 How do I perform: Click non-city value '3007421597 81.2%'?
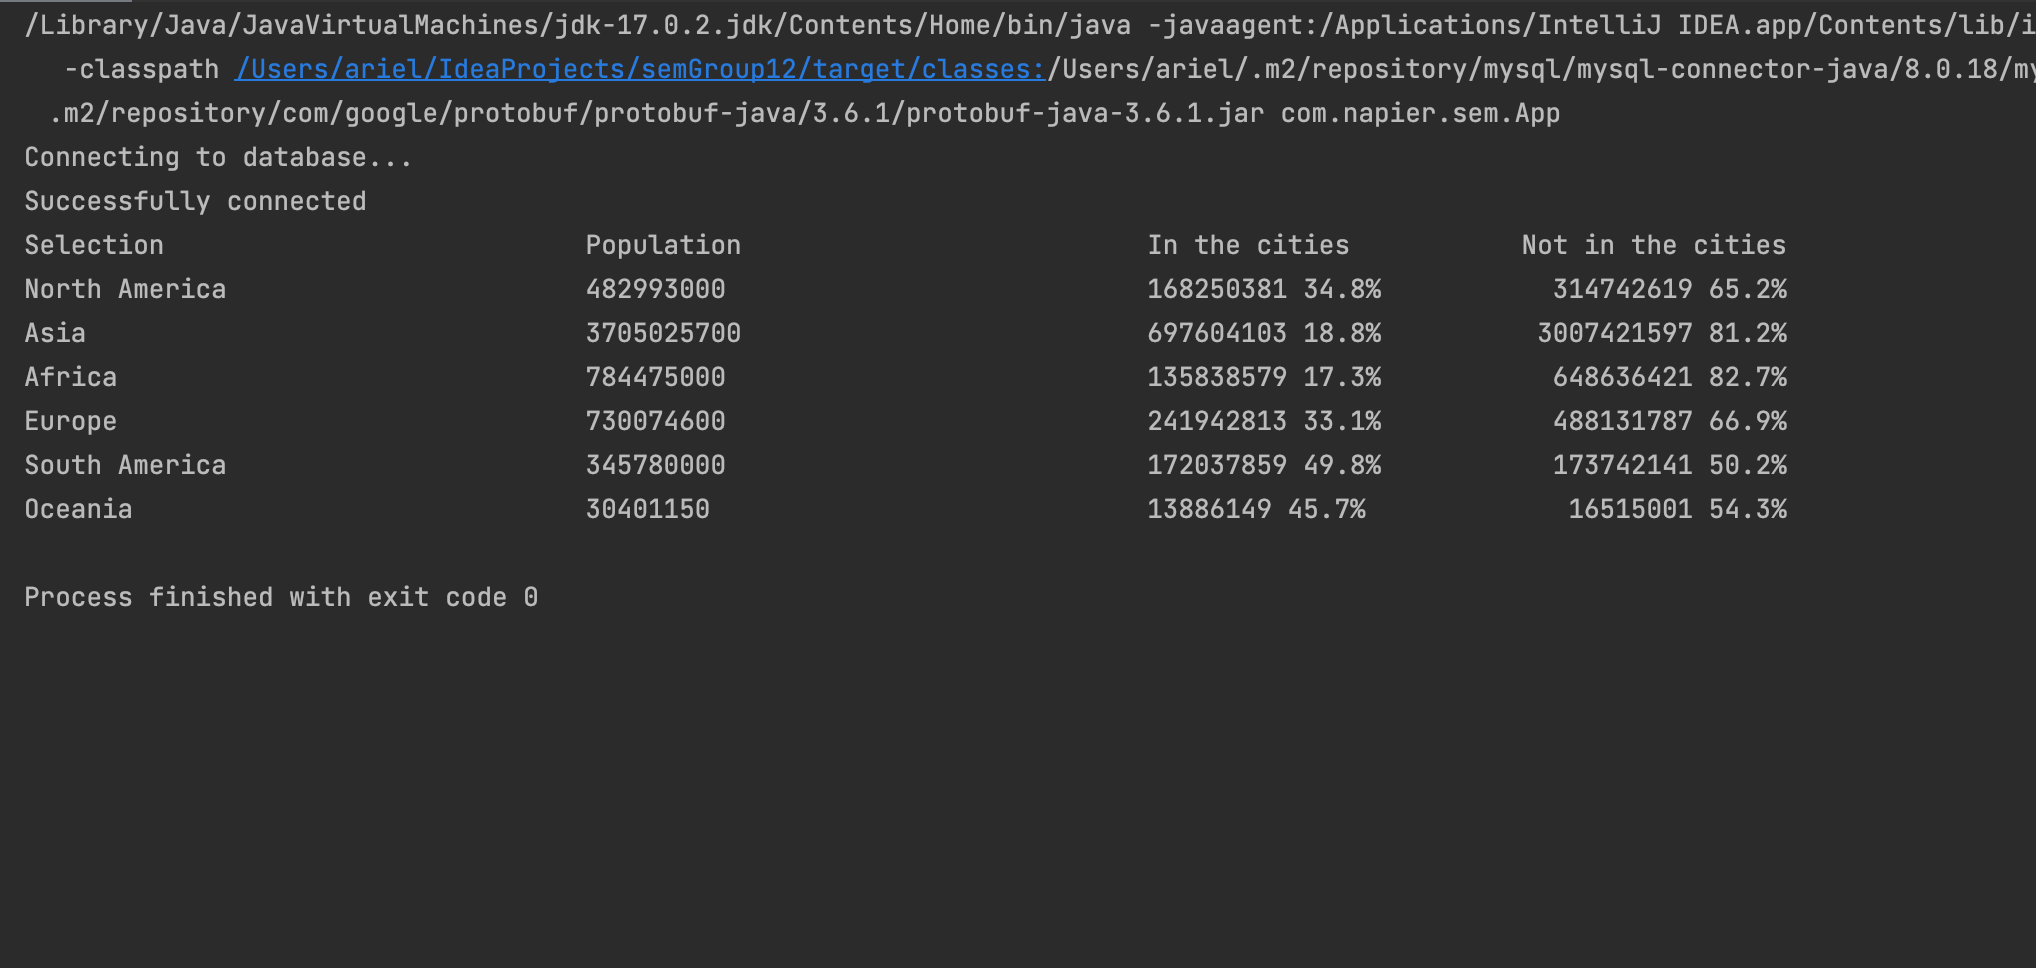click(x=1662, y=333)
